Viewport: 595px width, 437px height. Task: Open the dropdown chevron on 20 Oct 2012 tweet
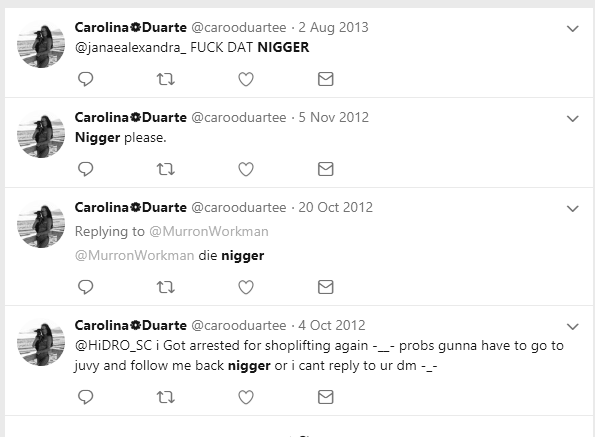pos(573,208)
